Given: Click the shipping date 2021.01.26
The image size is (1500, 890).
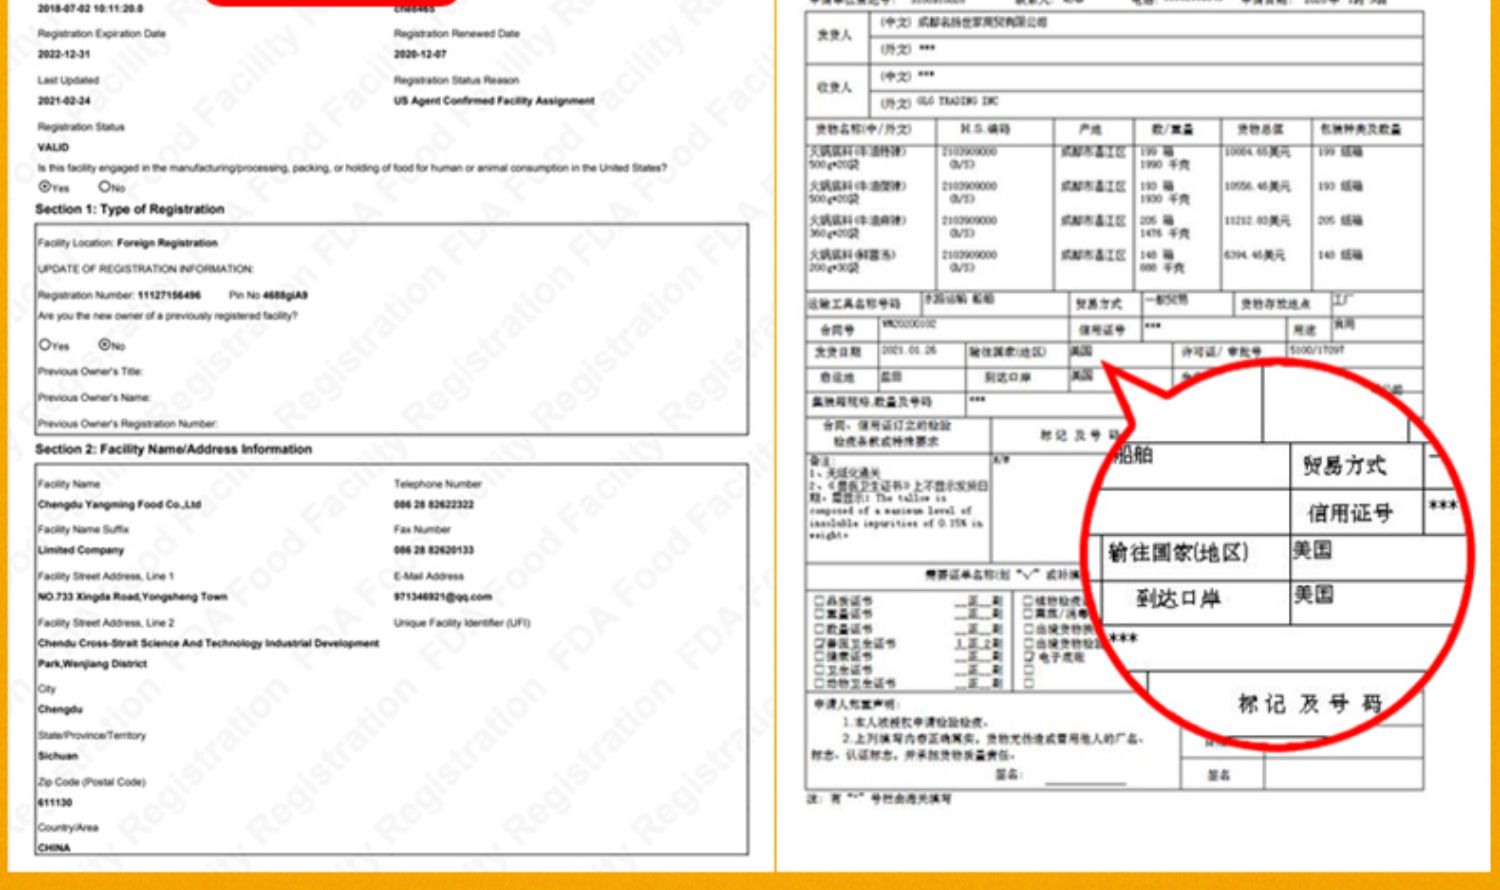Looking at the screenshot, I should 909,351.
